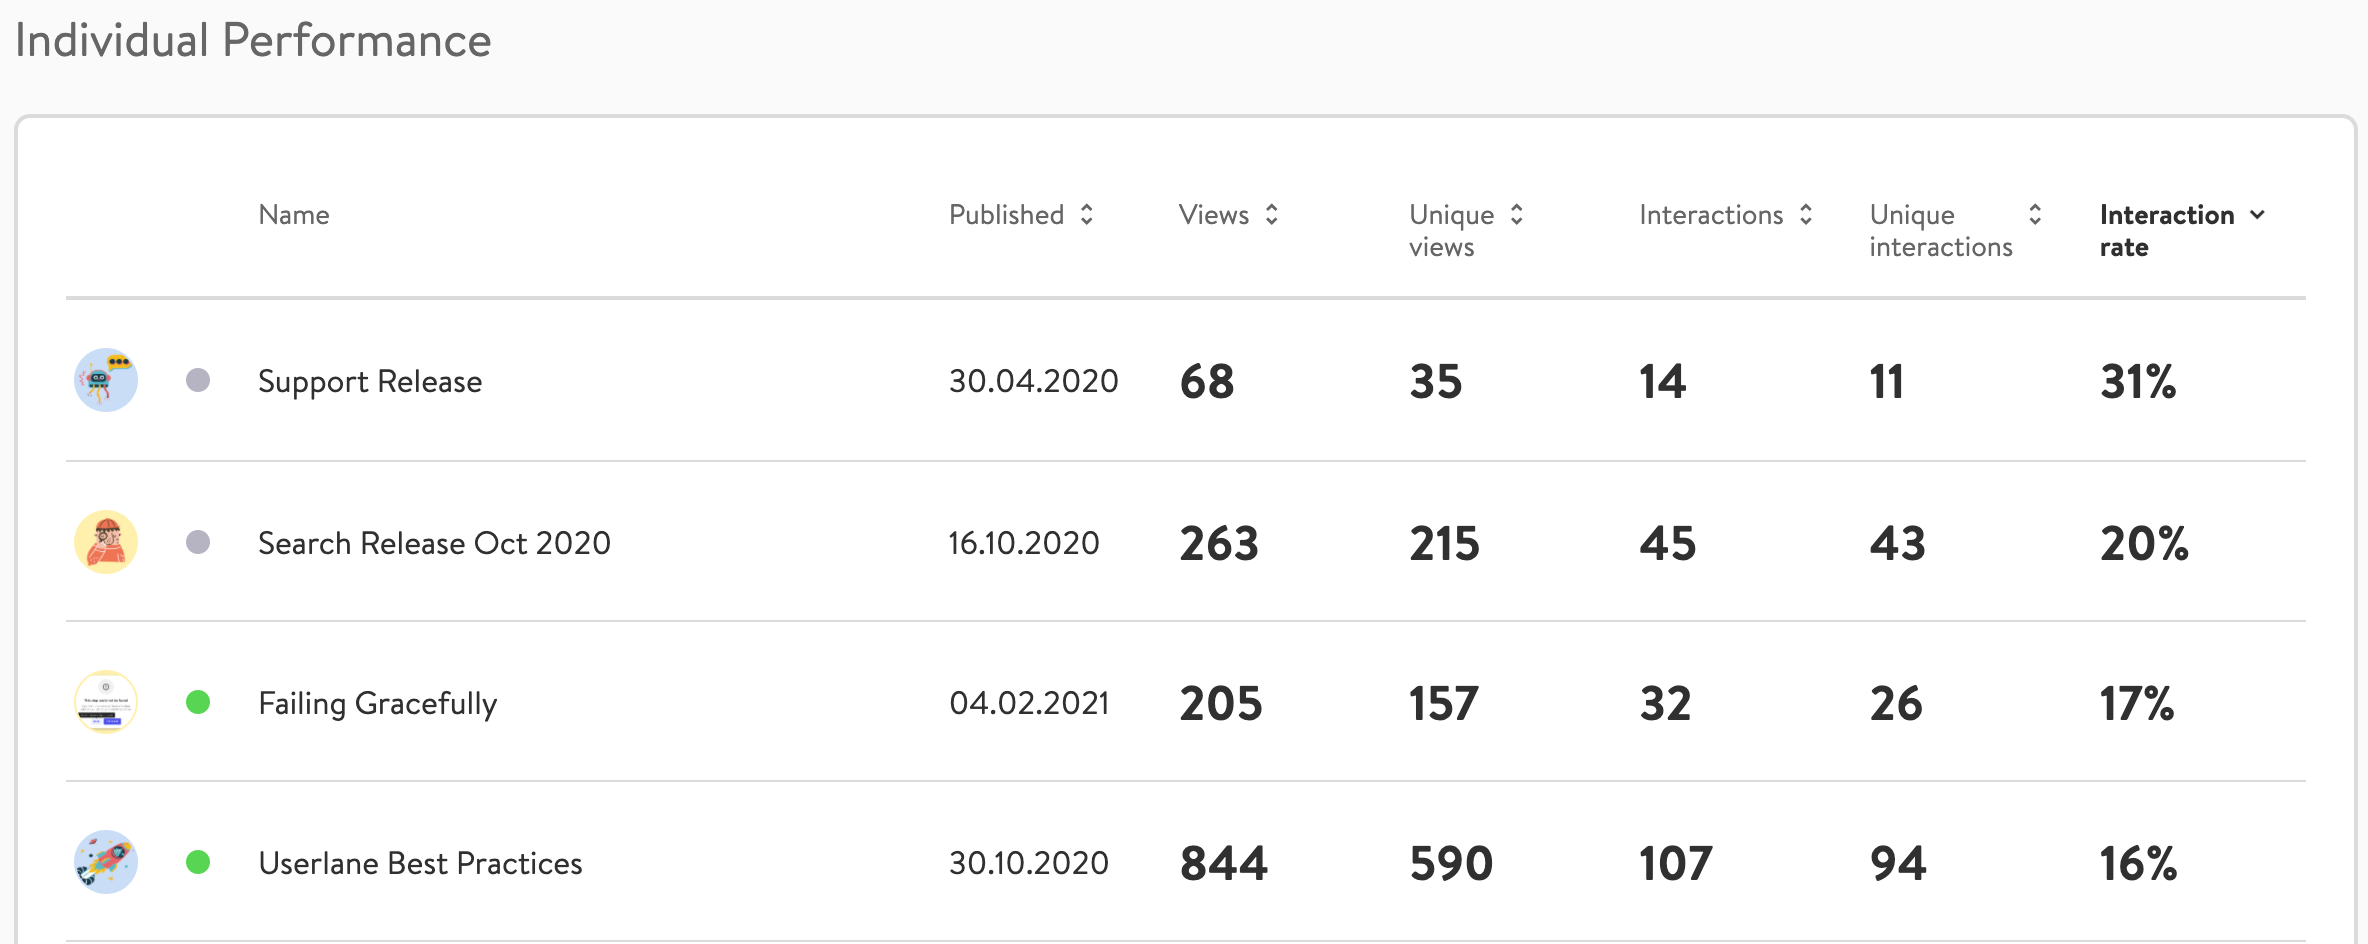Sort by Published date using its arrows
This screenshot has width=2368, height=944.
tap(1087, 214)
